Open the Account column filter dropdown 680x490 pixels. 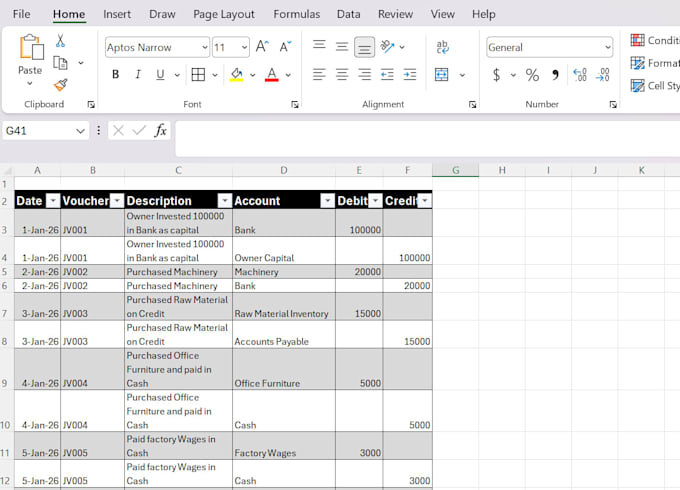click(x=328, y=201)
